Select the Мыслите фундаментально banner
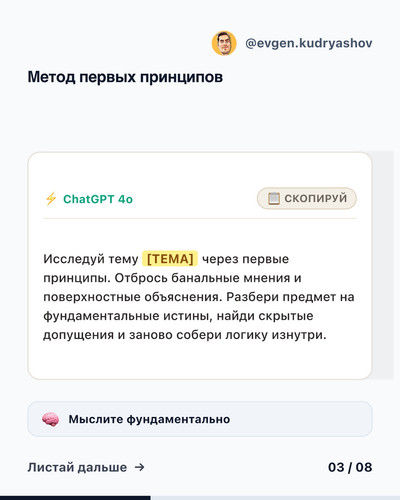The width and height of the screenshot is (400, 500). [x=200, y=419]
